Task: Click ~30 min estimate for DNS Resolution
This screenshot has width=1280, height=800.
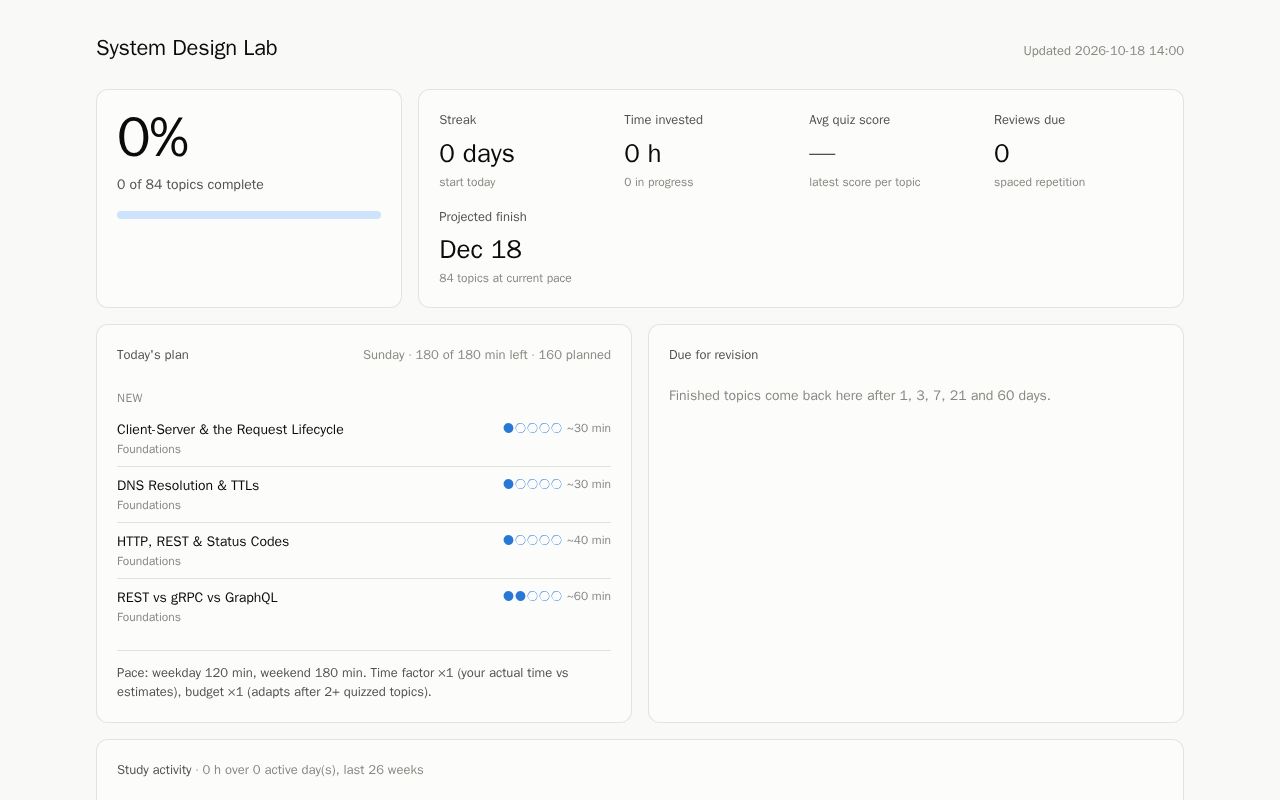Action: 589,484
